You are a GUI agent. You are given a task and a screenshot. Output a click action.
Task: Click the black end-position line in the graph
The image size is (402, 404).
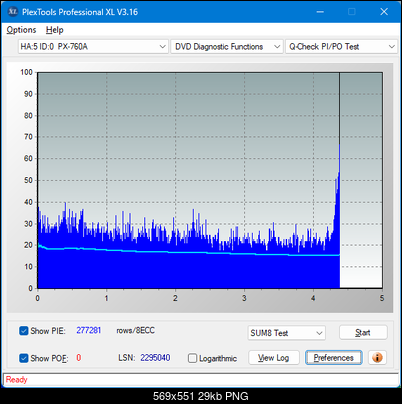pyautogui.click(x=340, y=107)
